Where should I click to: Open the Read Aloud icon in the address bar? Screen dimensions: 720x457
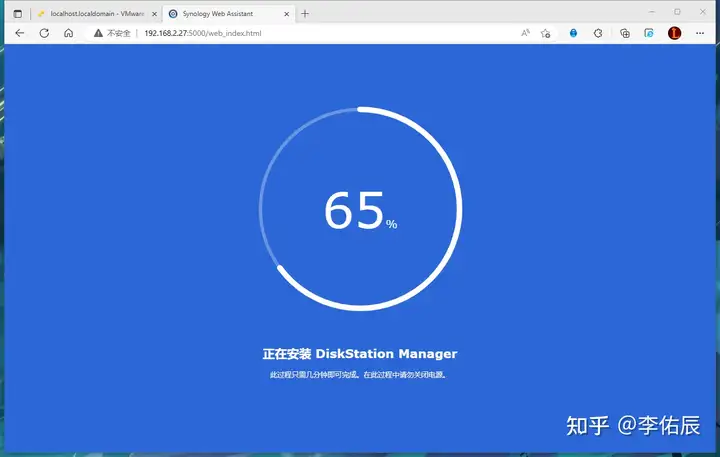(x=525, y=33)
